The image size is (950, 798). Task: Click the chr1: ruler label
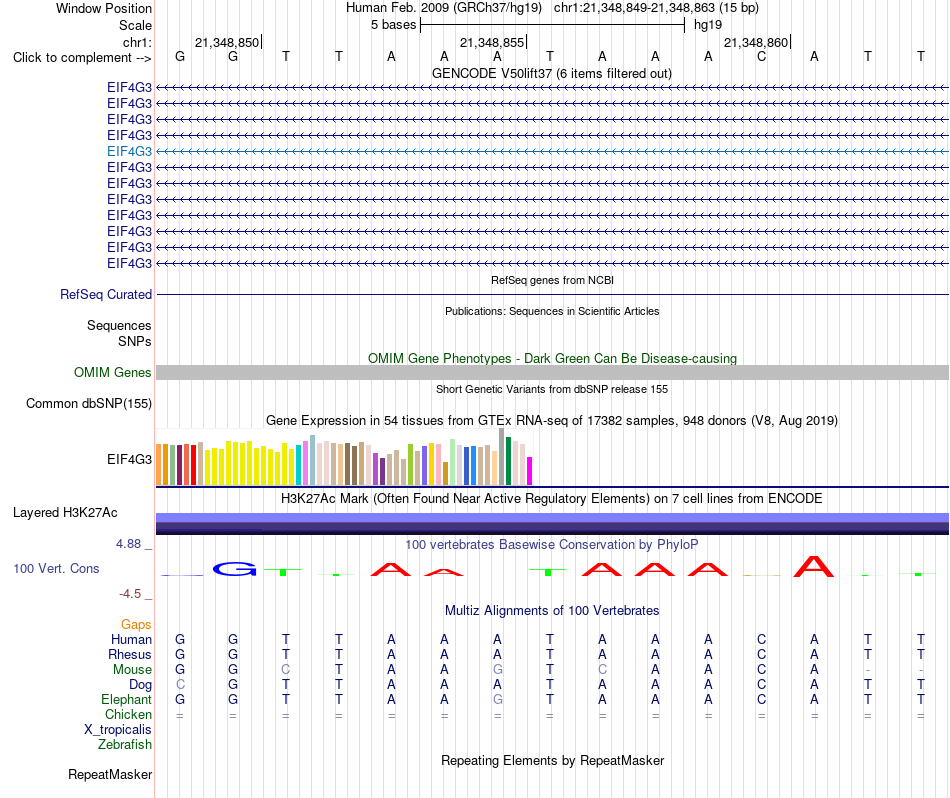137,42
